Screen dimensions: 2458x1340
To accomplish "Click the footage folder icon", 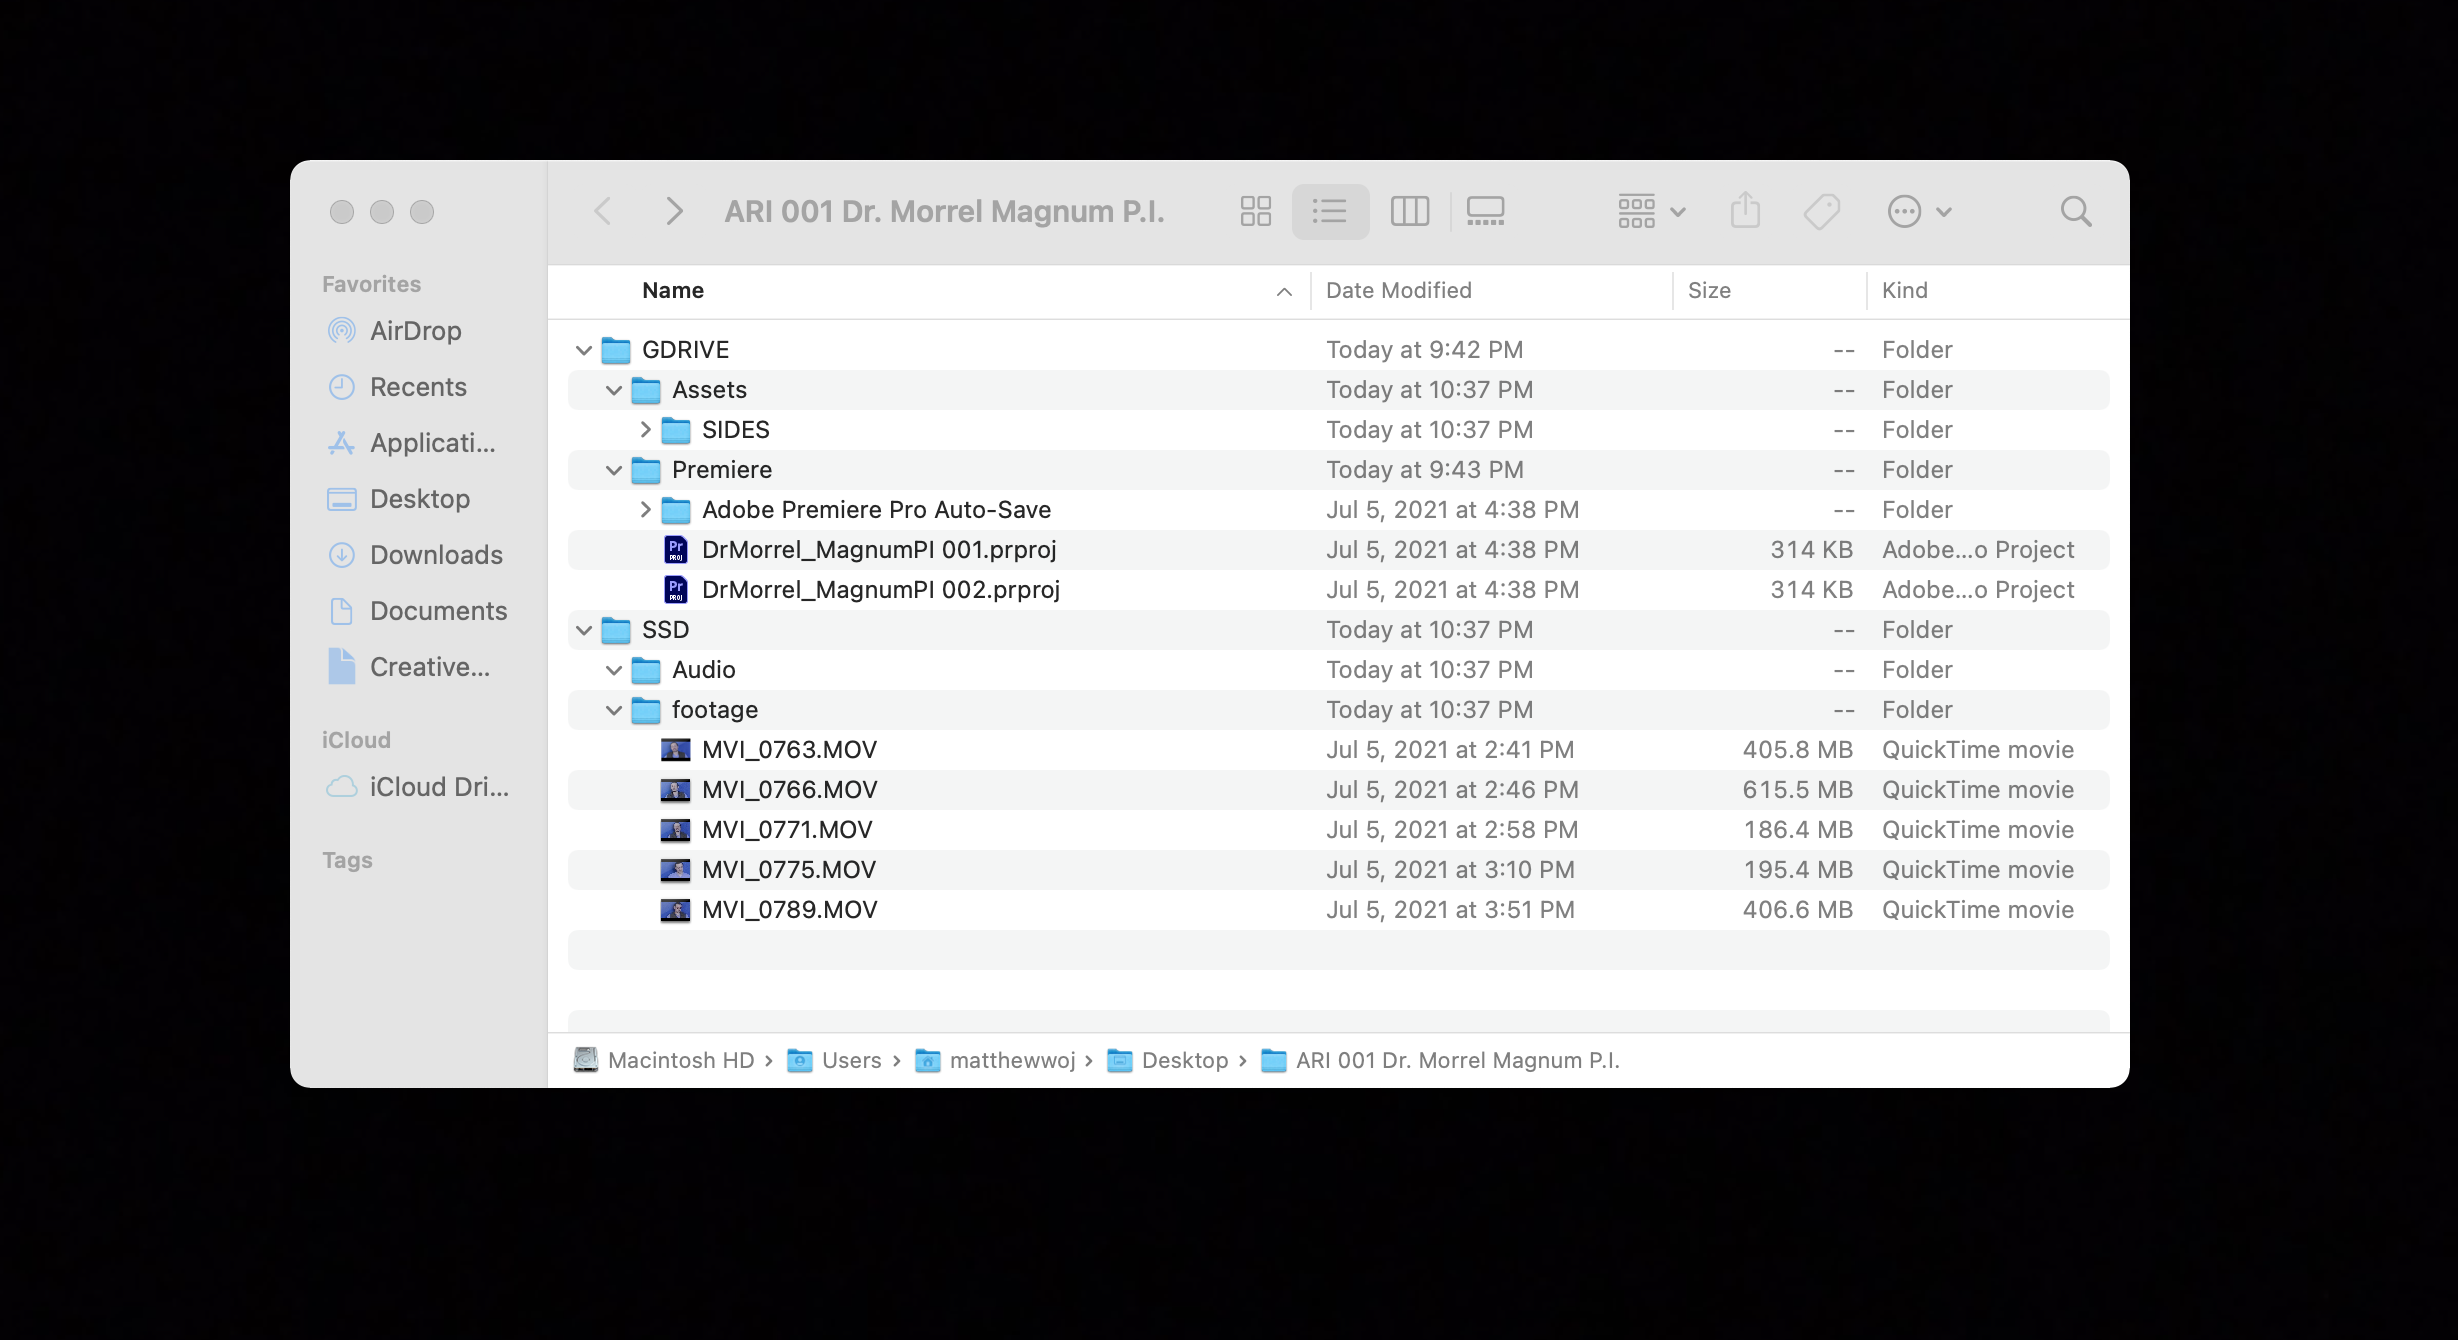I will 646,710.
